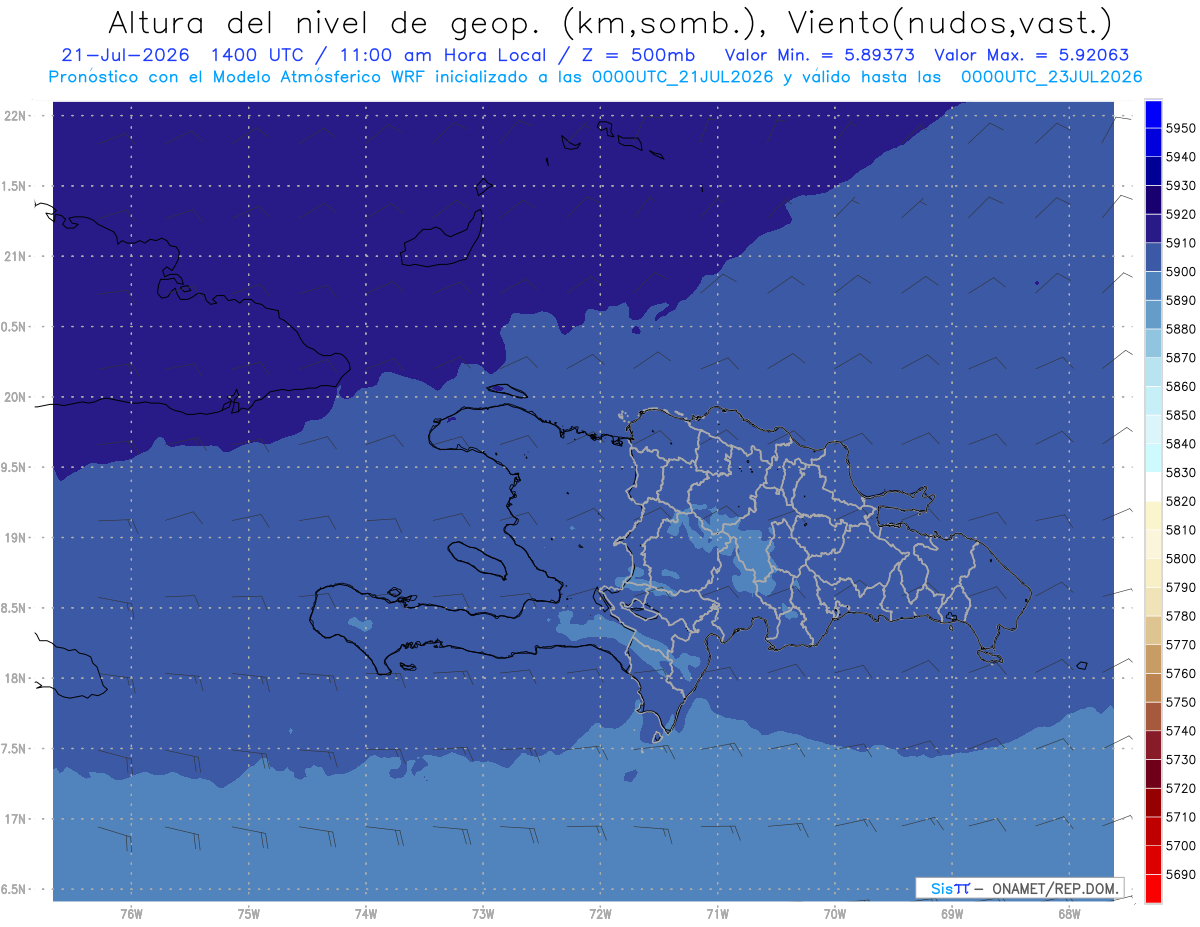Click the '5740' color bar label

click(x=1180, y=731)
